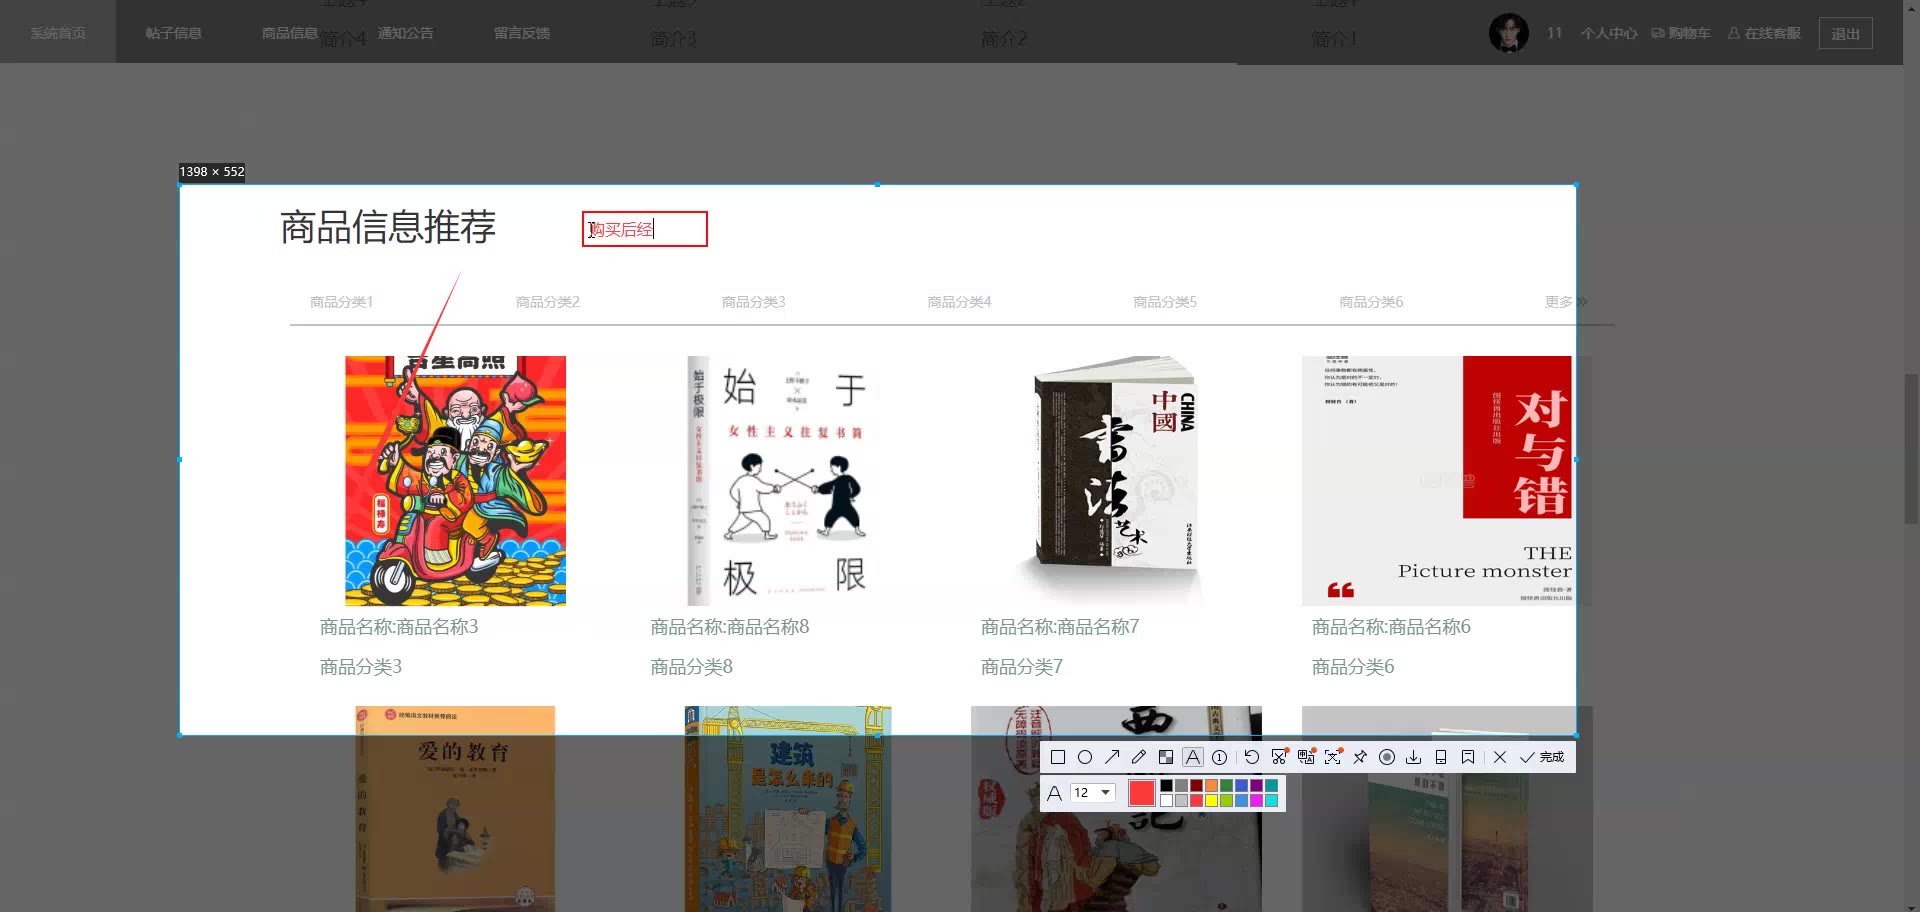Save the screenshot with download icon

tap(1414, 758)
